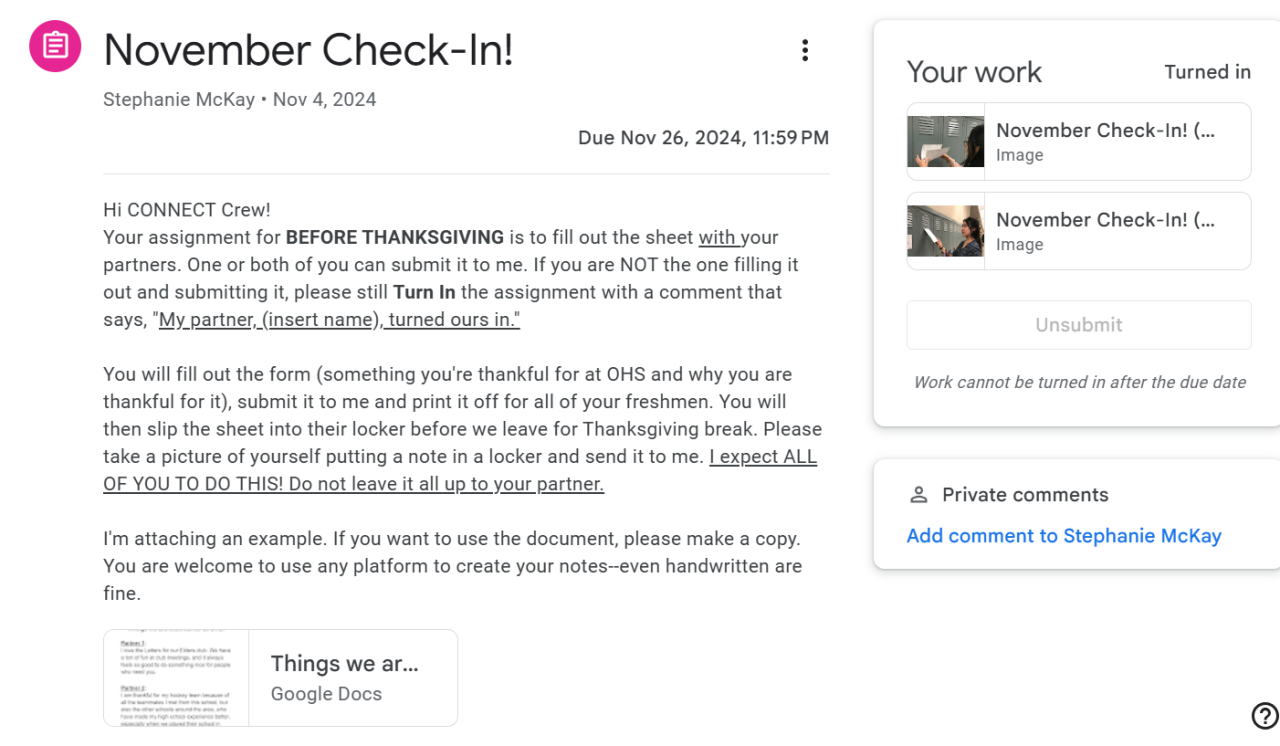Click the "Turned in" status label

(x=1207, y=72)
